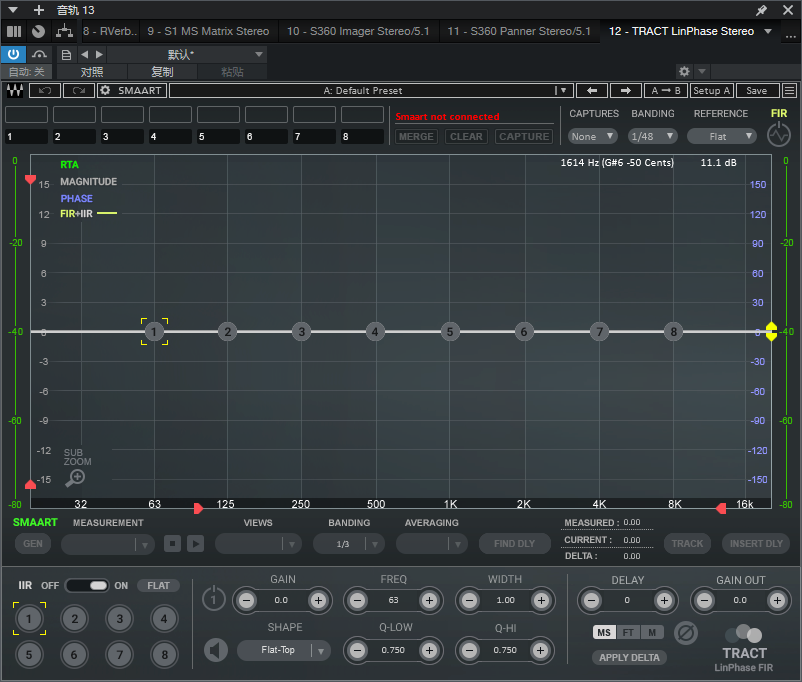802x682 pixels.
Task: Open the CAPTURES None dropdown
Action: pyautogui.click(x=592, y=137)
